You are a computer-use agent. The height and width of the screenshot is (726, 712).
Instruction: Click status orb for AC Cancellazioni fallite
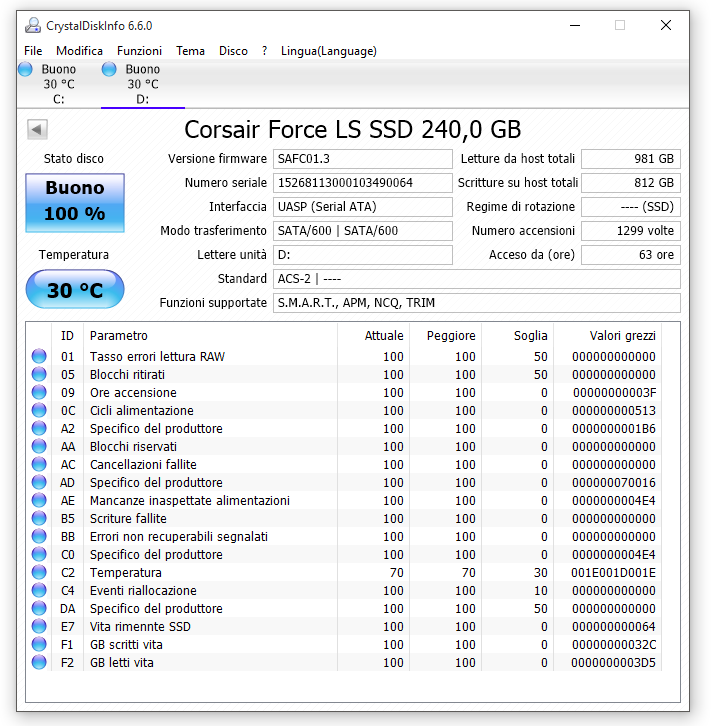(x=39, y=464)
